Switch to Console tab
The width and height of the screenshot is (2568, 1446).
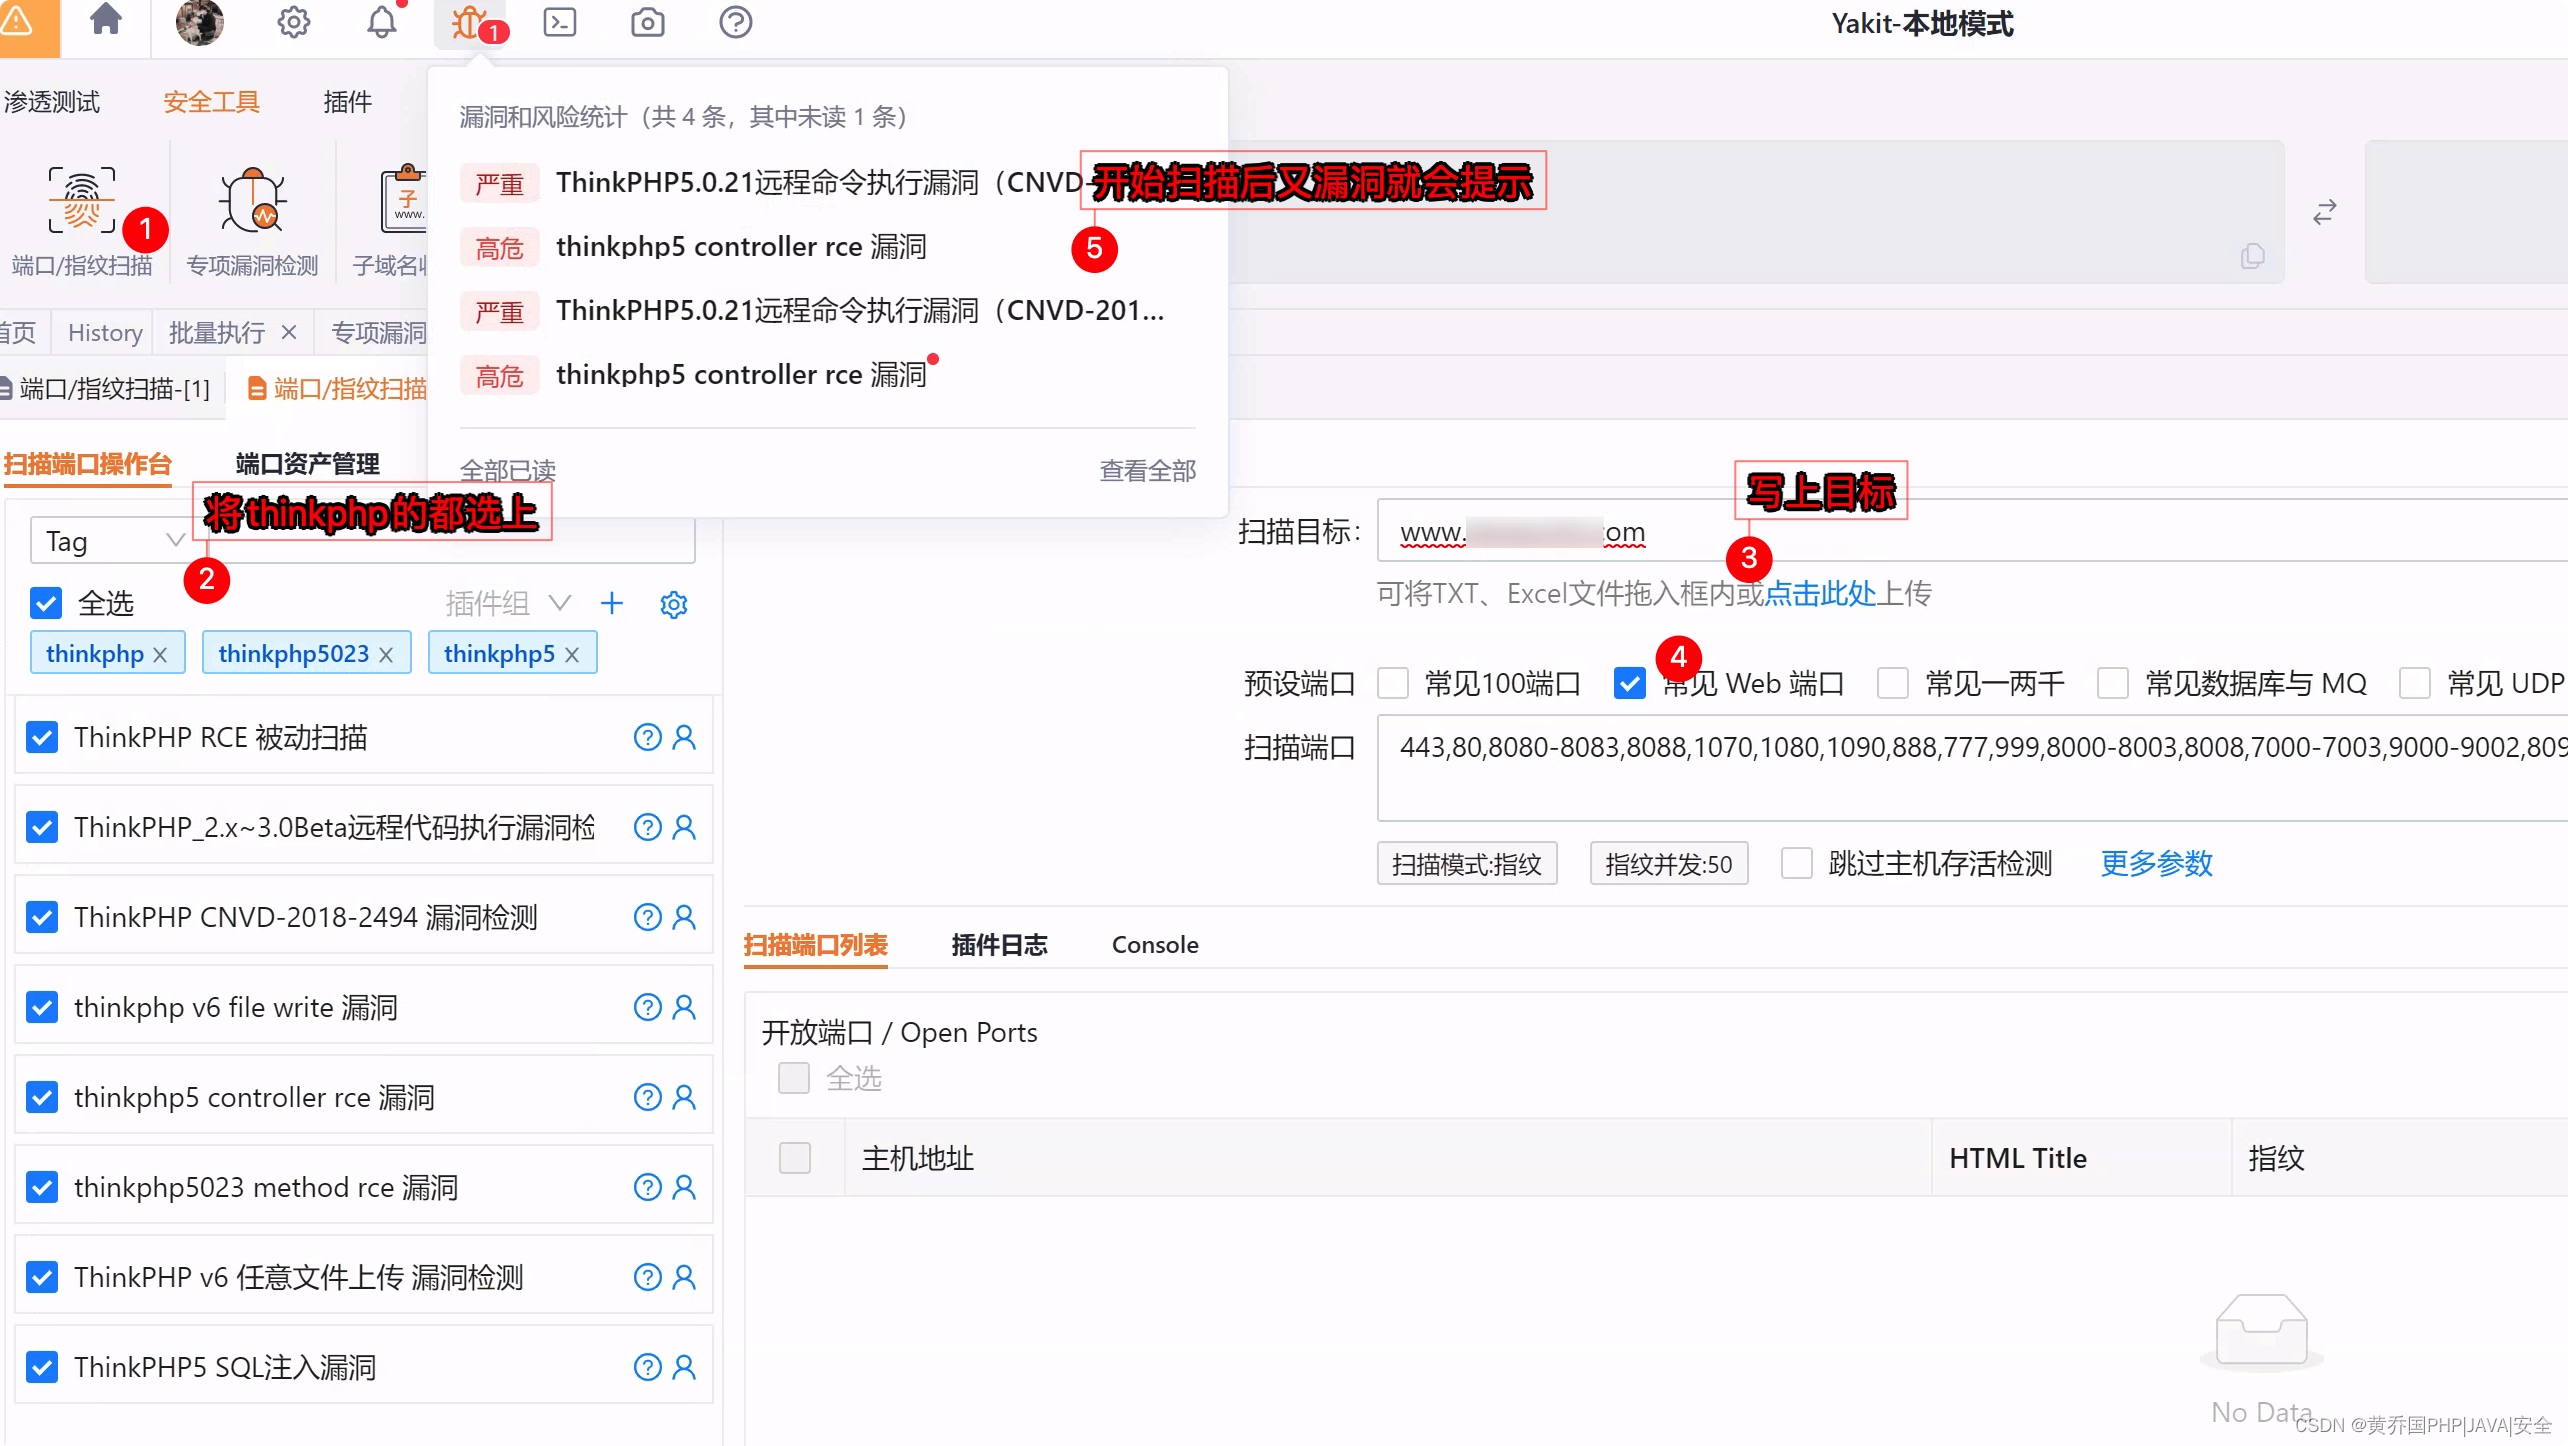[x=1155, y=945]
